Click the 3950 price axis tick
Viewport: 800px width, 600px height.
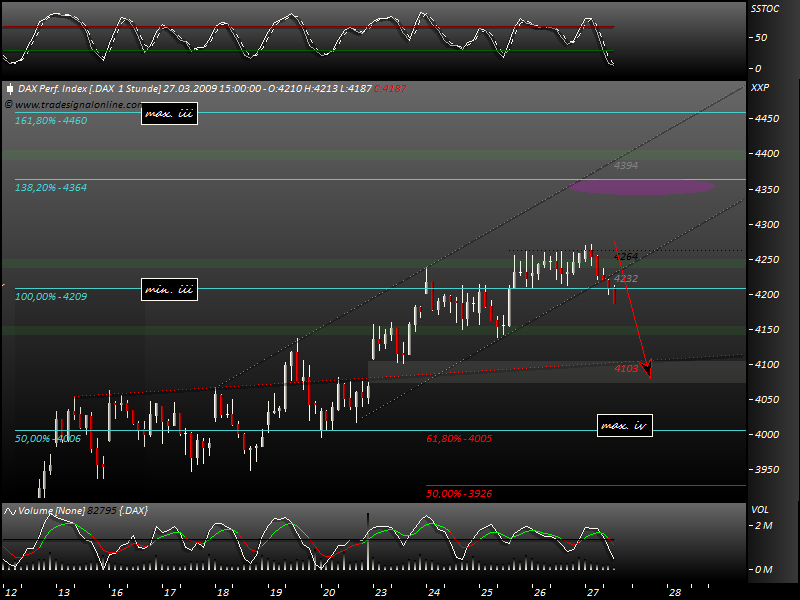pos(767,469)
